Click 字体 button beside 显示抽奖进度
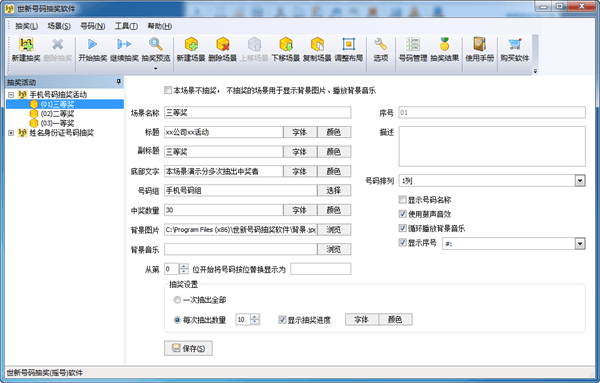 [362, 319]
